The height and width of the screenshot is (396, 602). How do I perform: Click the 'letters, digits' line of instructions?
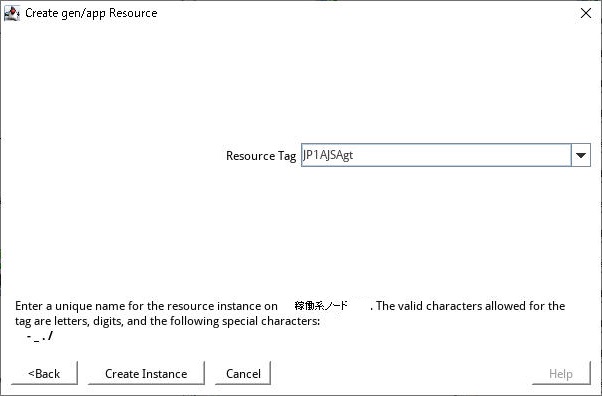click(x=167, y=321)
